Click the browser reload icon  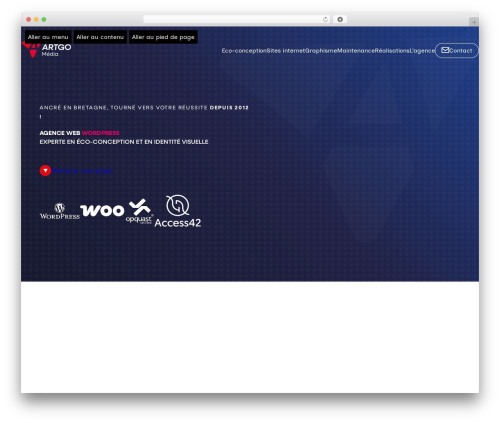[325, 19]
